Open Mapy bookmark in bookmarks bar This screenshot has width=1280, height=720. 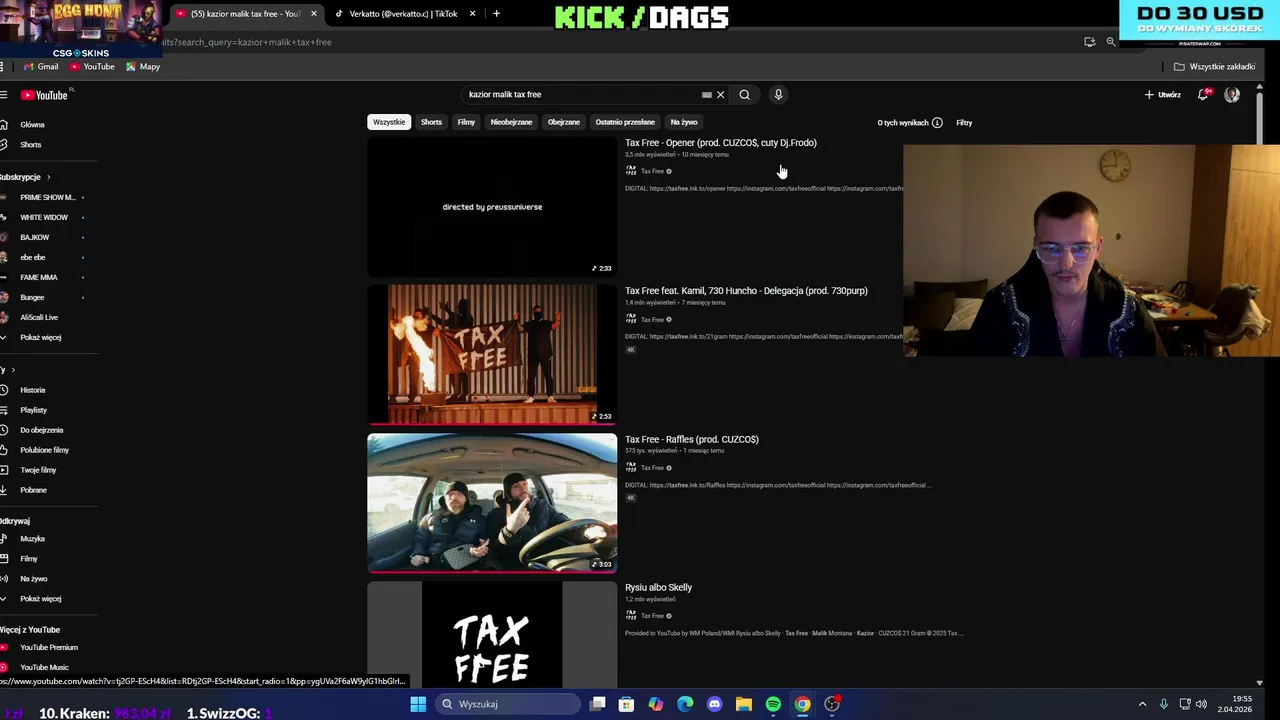click(x=143, y=67)
